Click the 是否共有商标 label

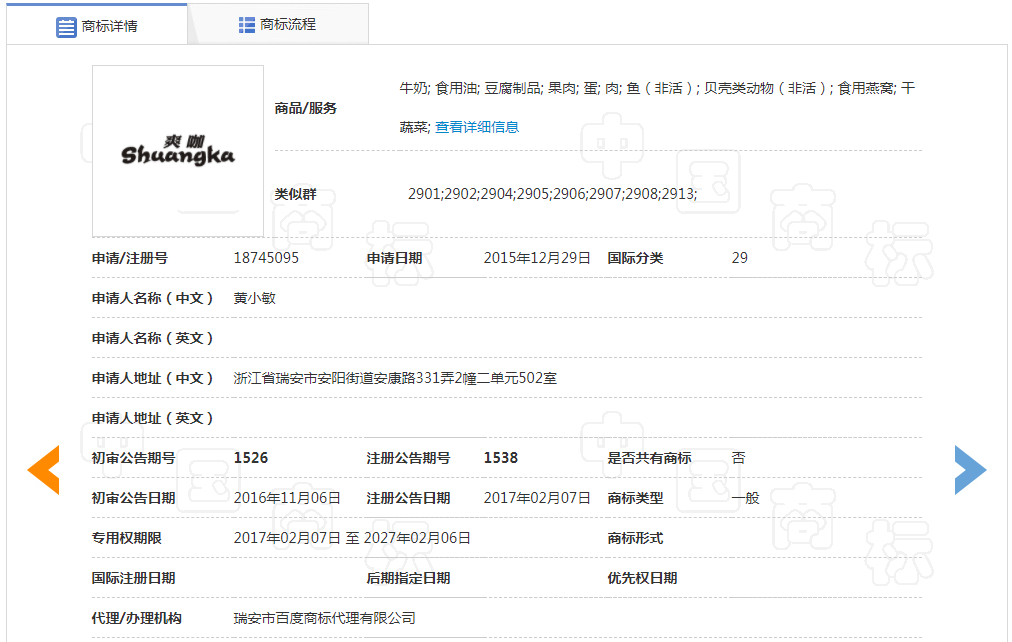click(649, 458)
